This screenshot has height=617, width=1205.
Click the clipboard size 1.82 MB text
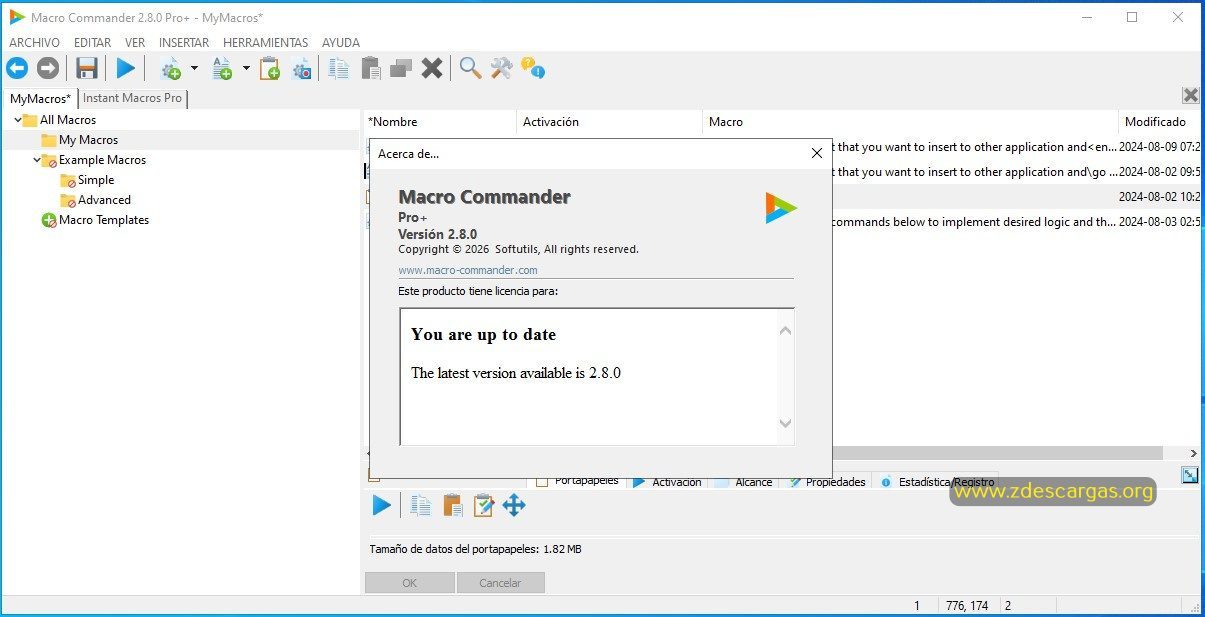(x=475, y=549)
